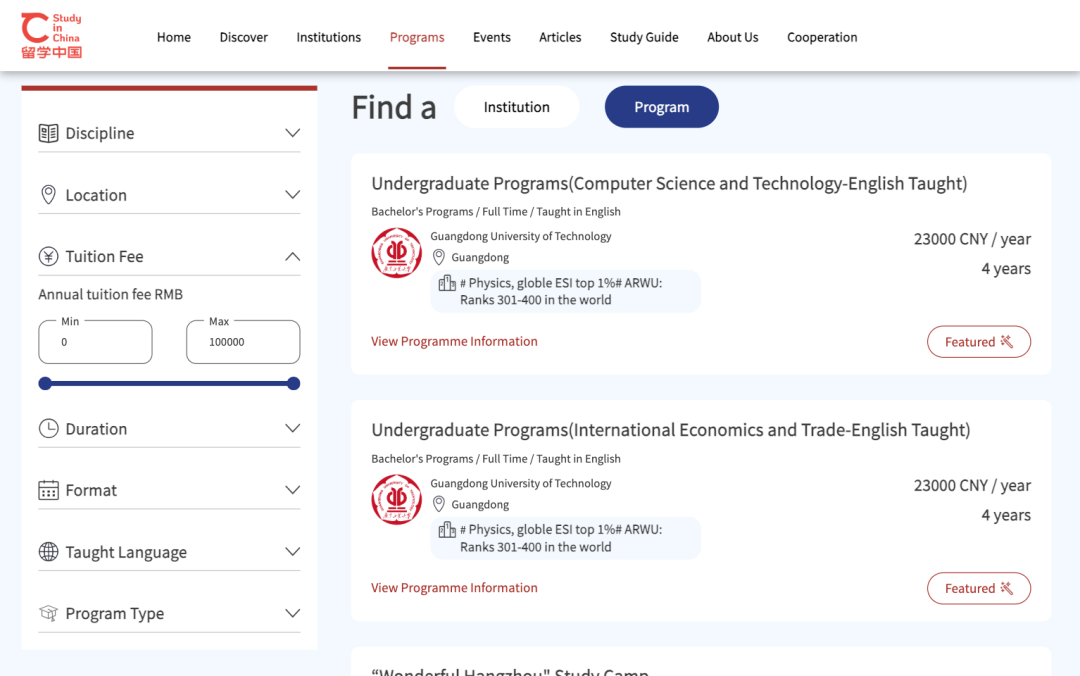The width and height of the screenshot is (1080, 676).
Task: View Programme Information for Computer Science program
Action: [x=454, y=341]
